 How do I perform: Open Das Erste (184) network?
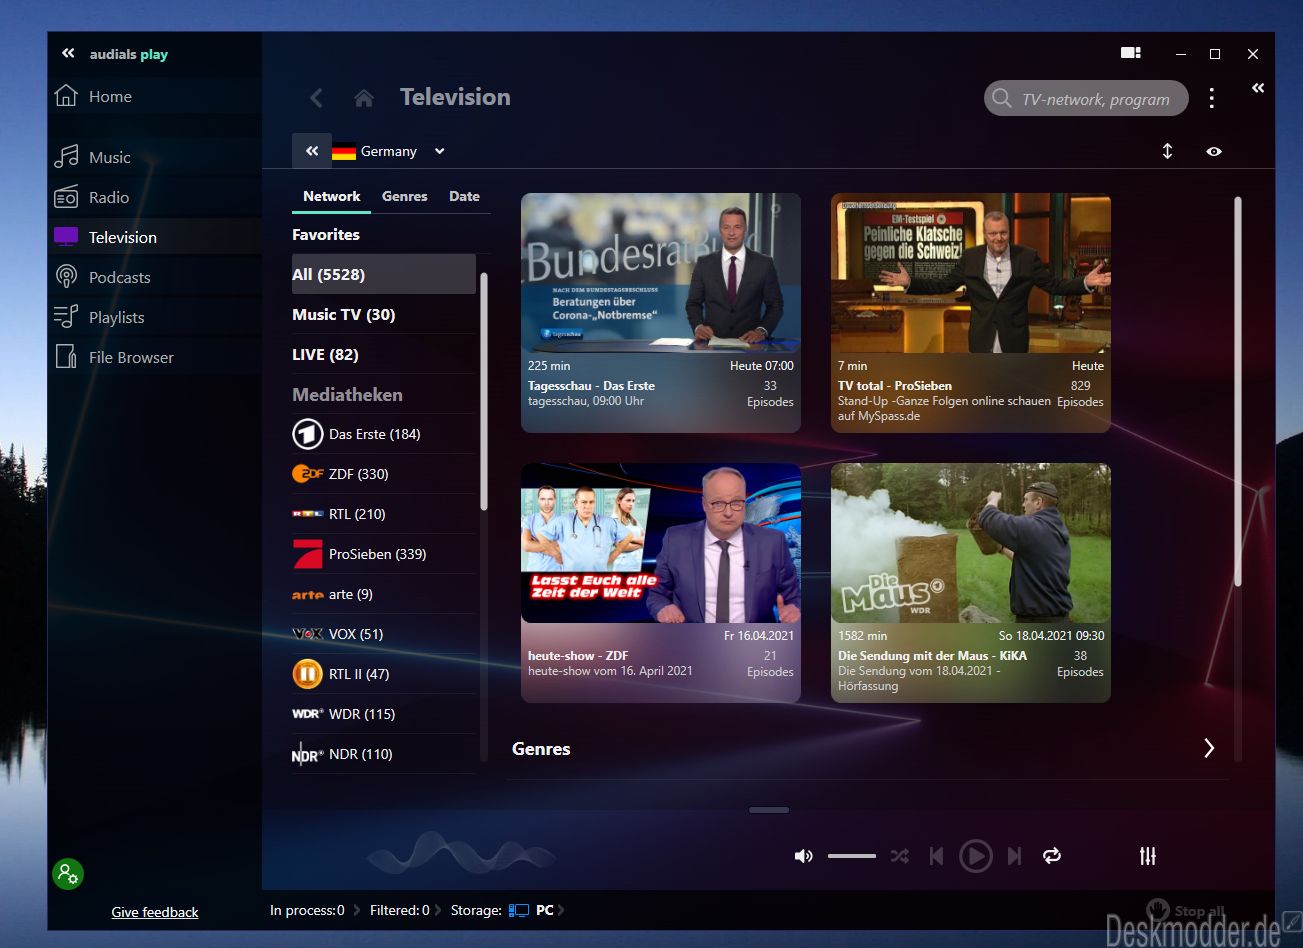(x=384, y=434)
